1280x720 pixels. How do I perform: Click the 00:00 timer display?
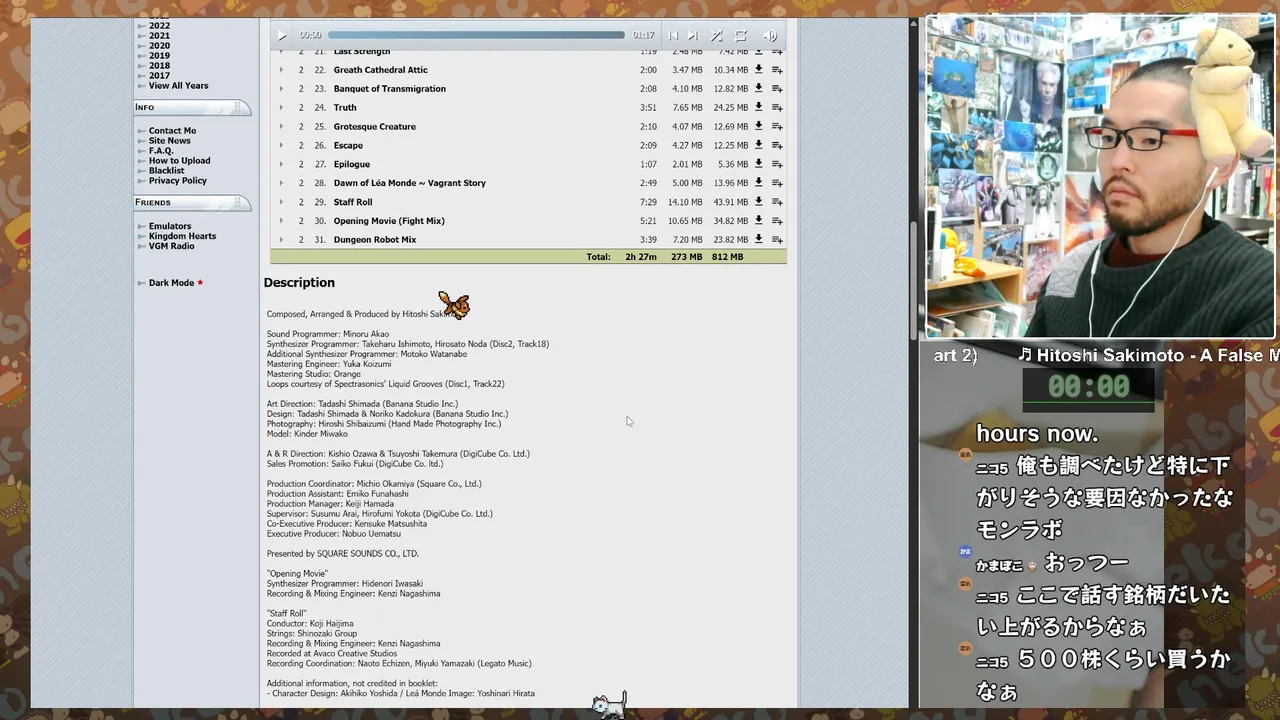point(1088,387)
